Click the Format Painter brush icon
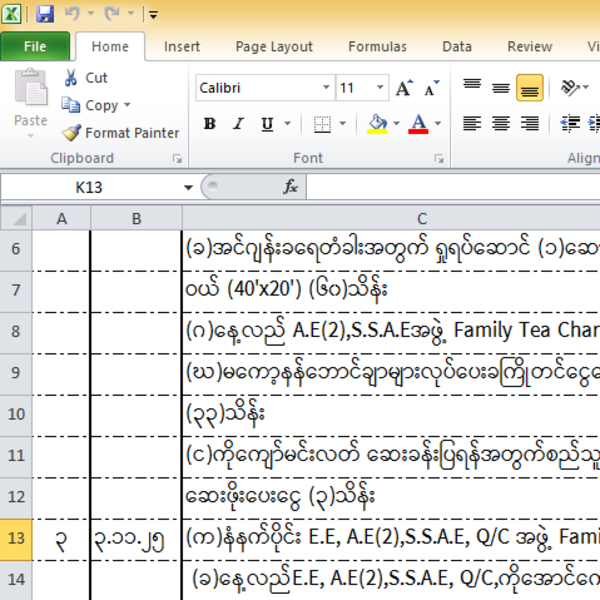Screen dimensions: 600x600 click(x=71, y=133)
